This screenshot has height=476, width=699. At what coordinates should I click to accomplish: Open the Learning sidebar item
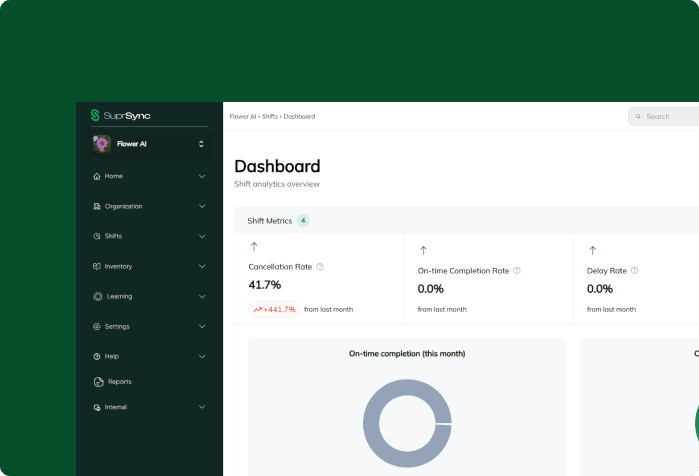pyautogui.click(x=149, y=296)
